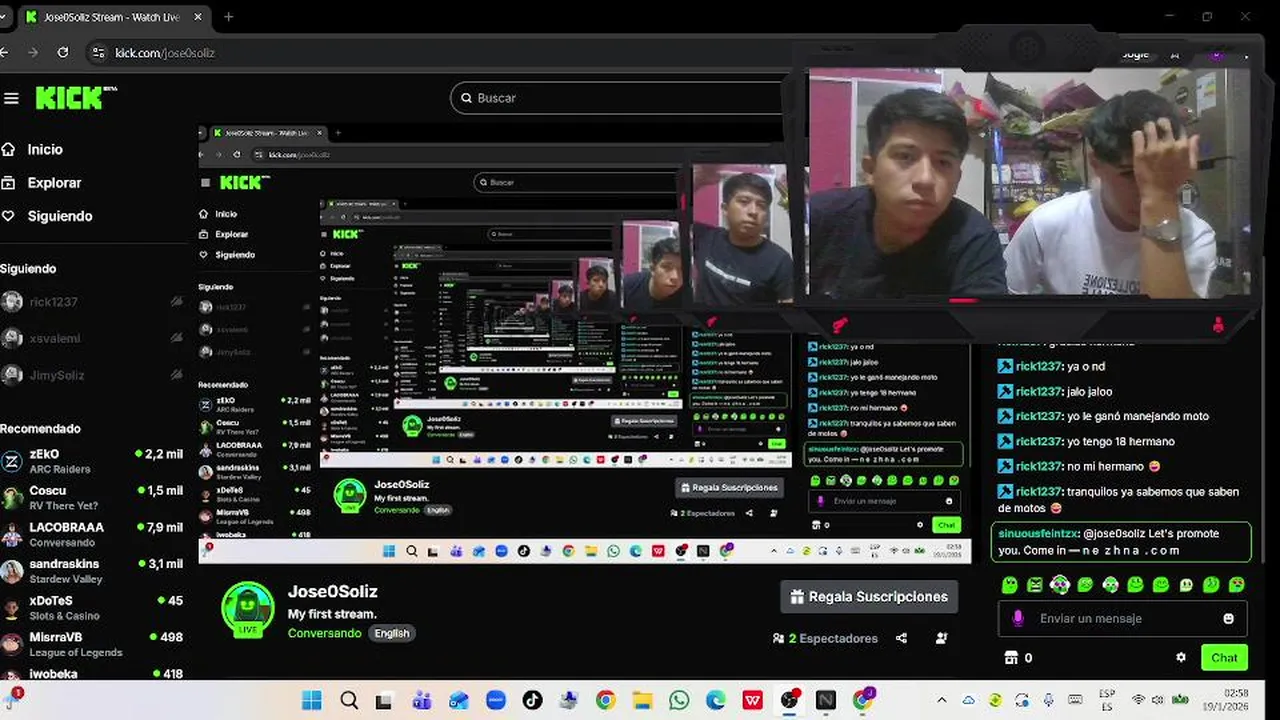Open recommended channel iwobeka
The height and width of the screenshot is (720, 1280).
(x=92, y=674)
